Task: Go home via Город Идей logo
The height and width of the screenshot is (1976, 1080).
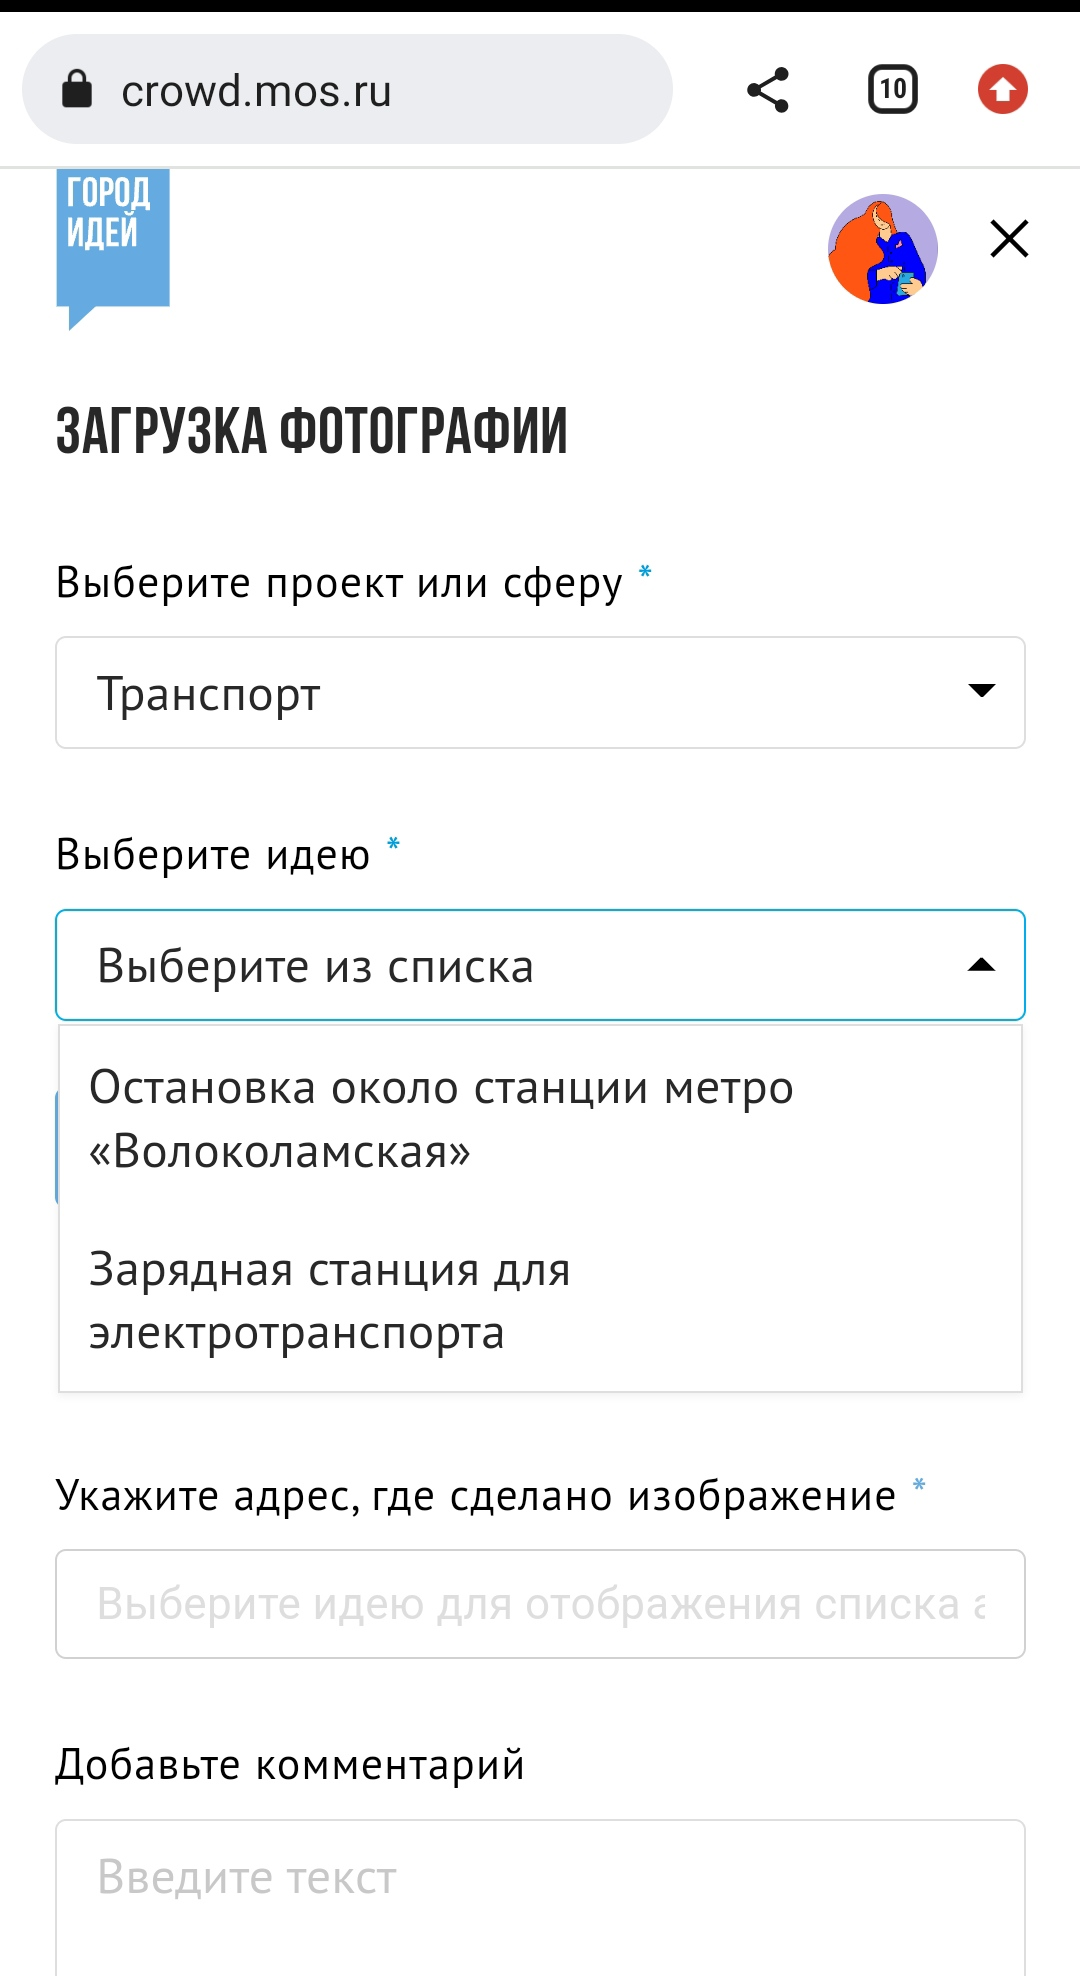Action: click(113, 248)
